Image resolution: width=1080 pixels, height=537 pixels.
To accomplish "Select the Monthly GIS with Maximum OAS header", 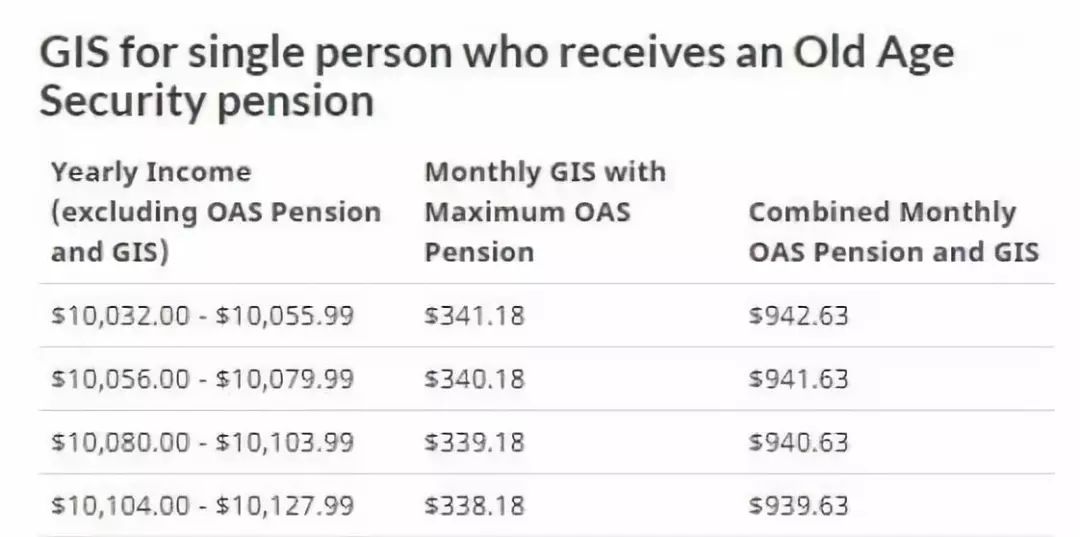I will 545,211.
